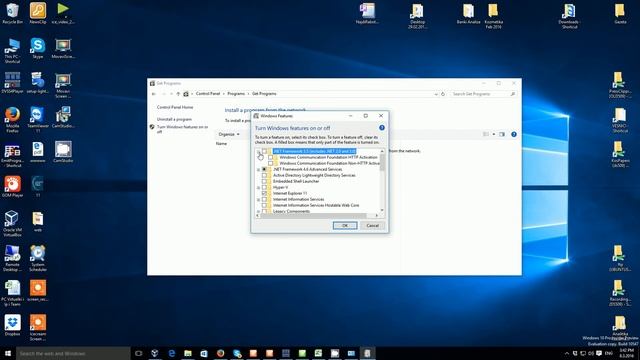Open the Control Panel Home link
Screen dimensions: 640x360
pos(175,107)
